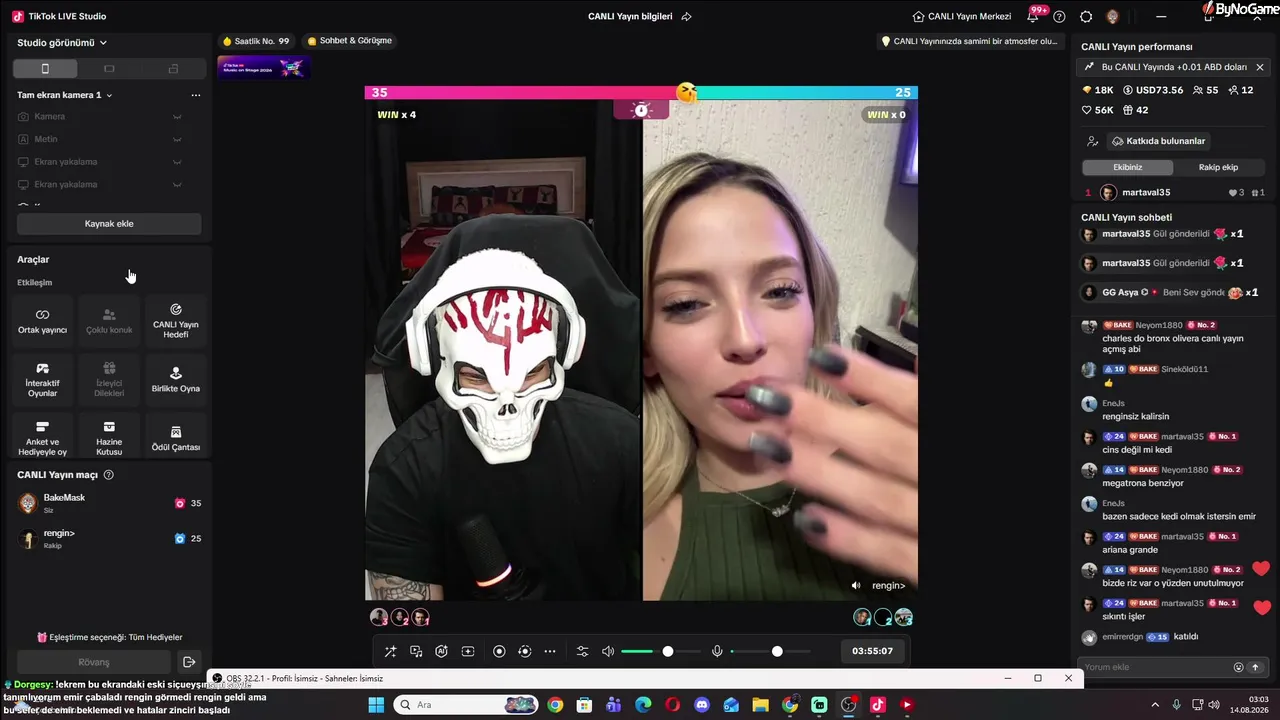Mute the speaker volume

point(608,652)
